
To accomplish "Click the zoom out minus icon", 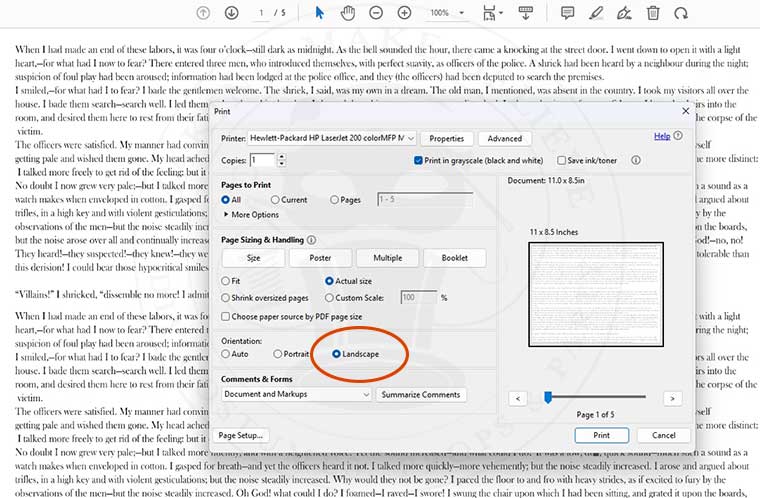I will [x=376, y=13].
